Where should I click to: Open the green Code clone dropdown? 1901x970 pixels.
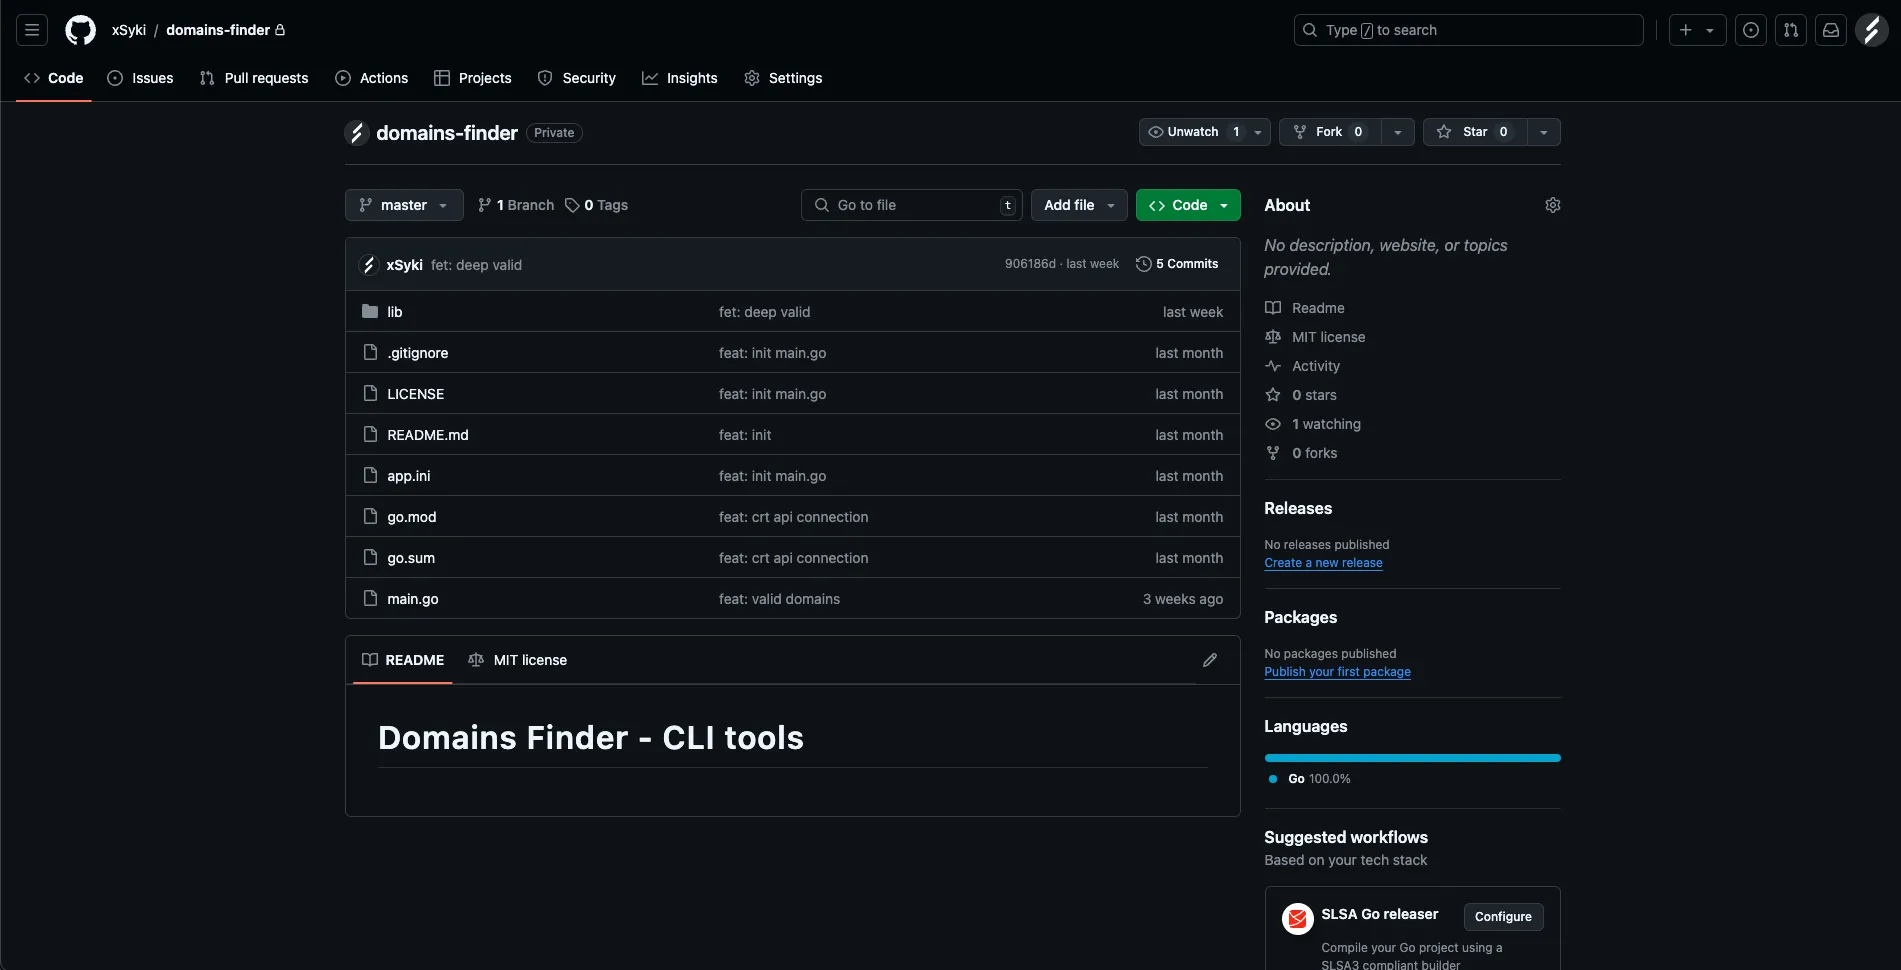(1188, 205)
